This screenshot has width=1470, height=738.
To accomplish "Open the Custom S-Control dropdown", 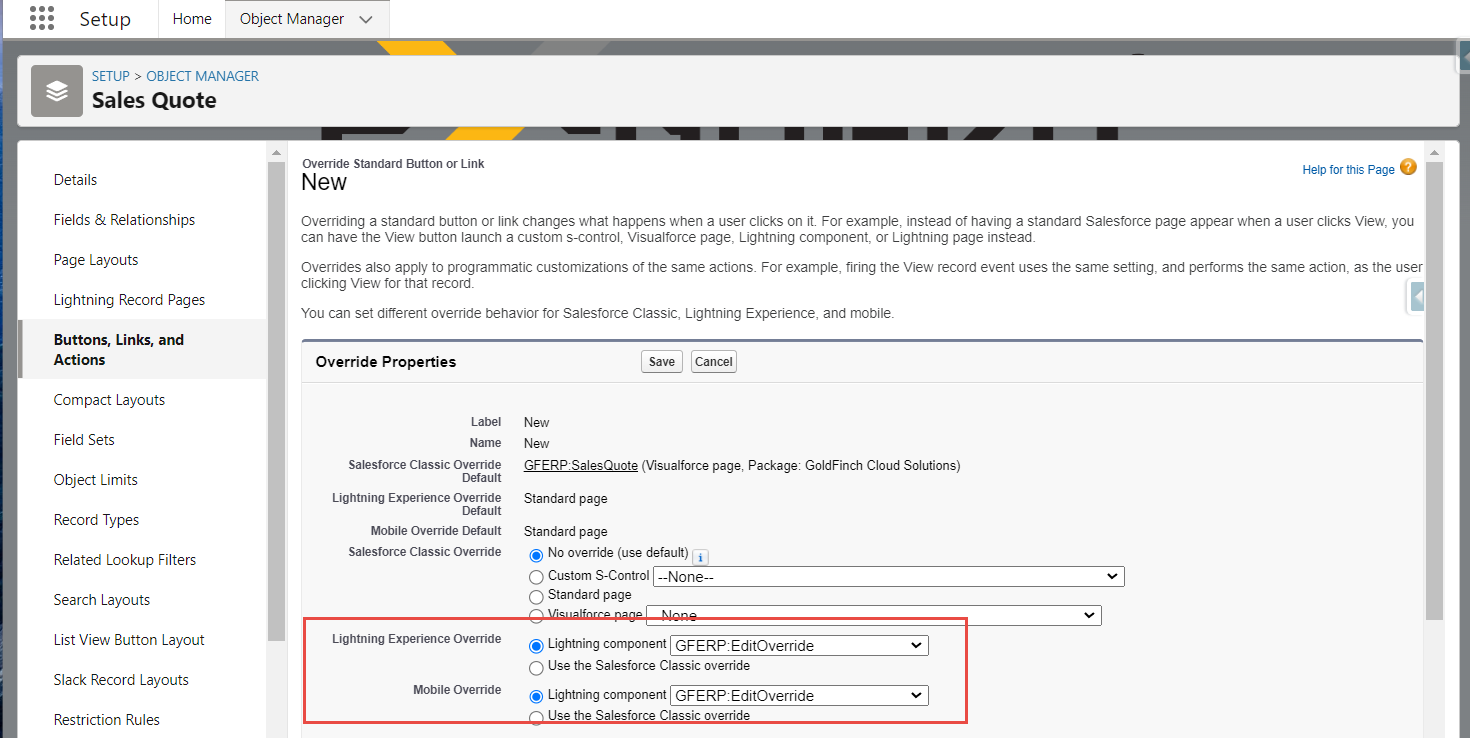I will (x=889, y=577).
